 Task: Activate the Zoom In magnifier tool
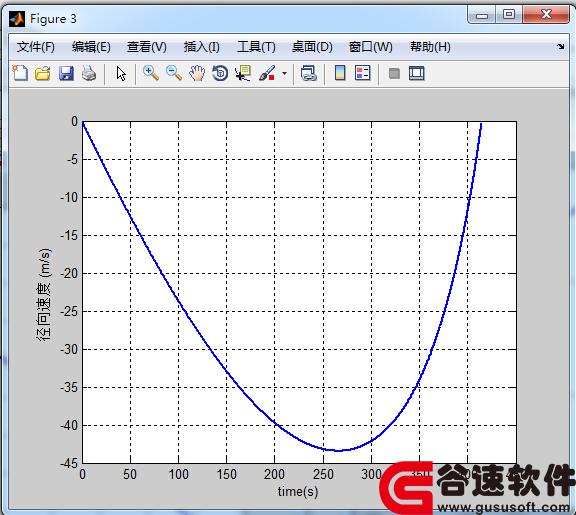point(151,73)
